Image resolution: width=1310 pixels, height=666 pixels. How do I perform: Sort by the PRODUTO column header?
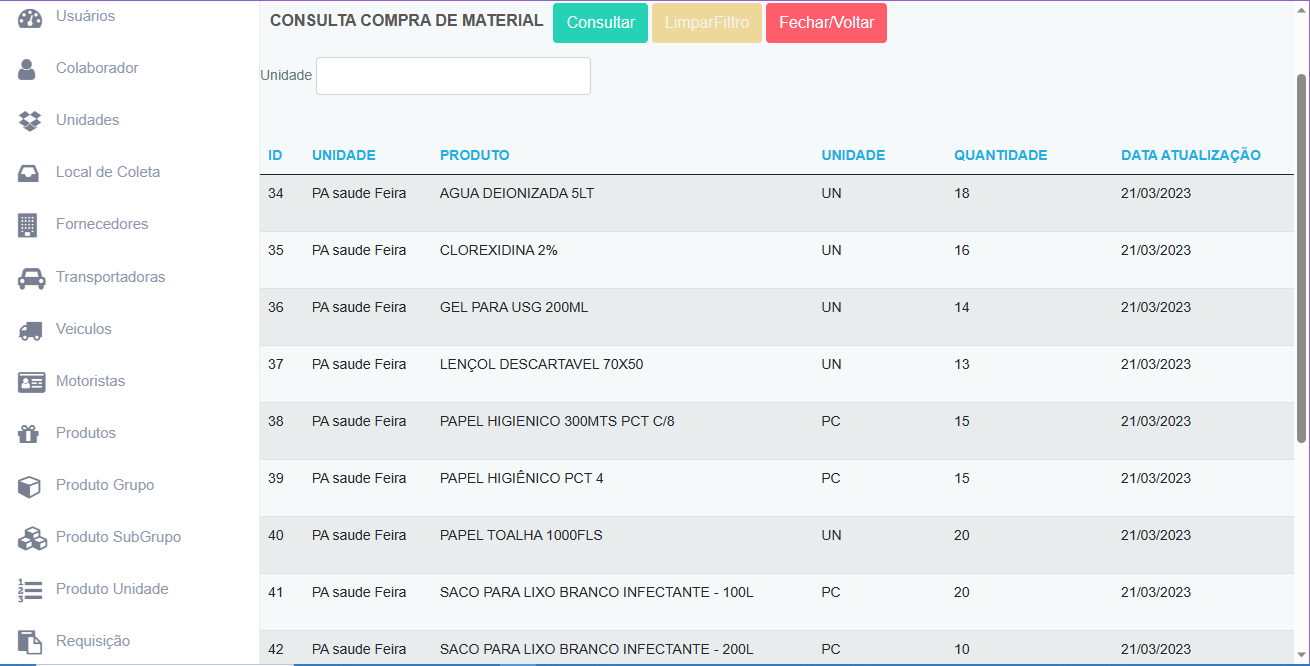click(474, 155)
